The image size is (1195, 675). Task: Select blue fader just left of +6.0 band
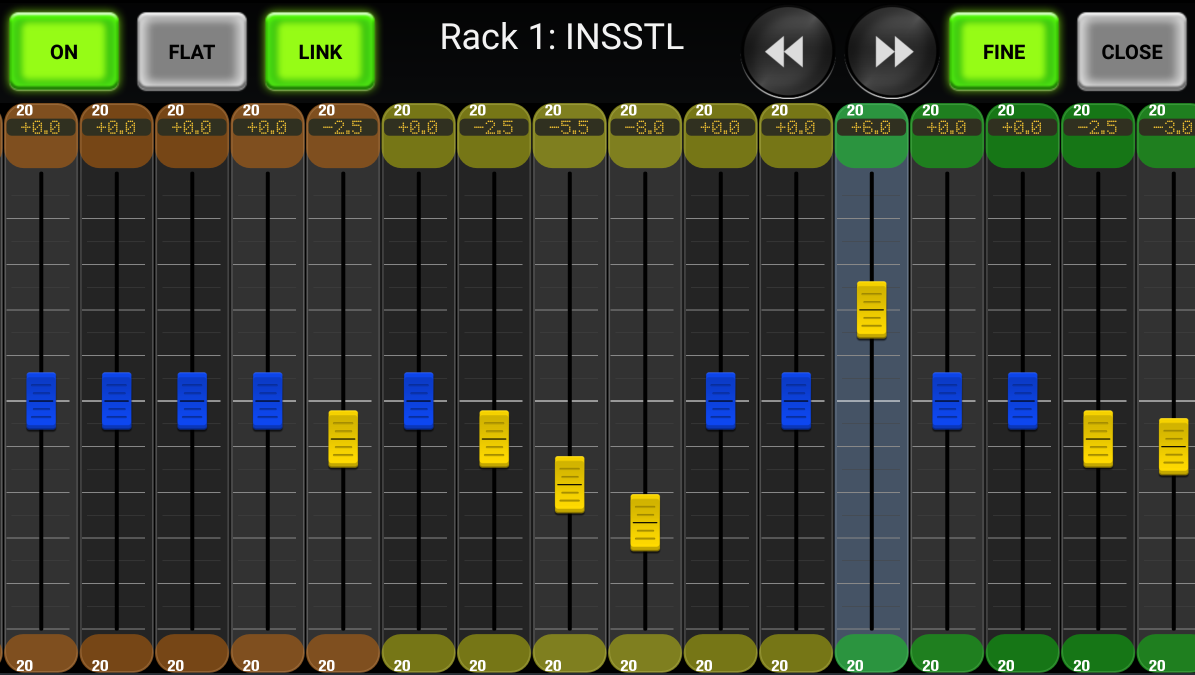pyautogui.click(x=796, y=401)
